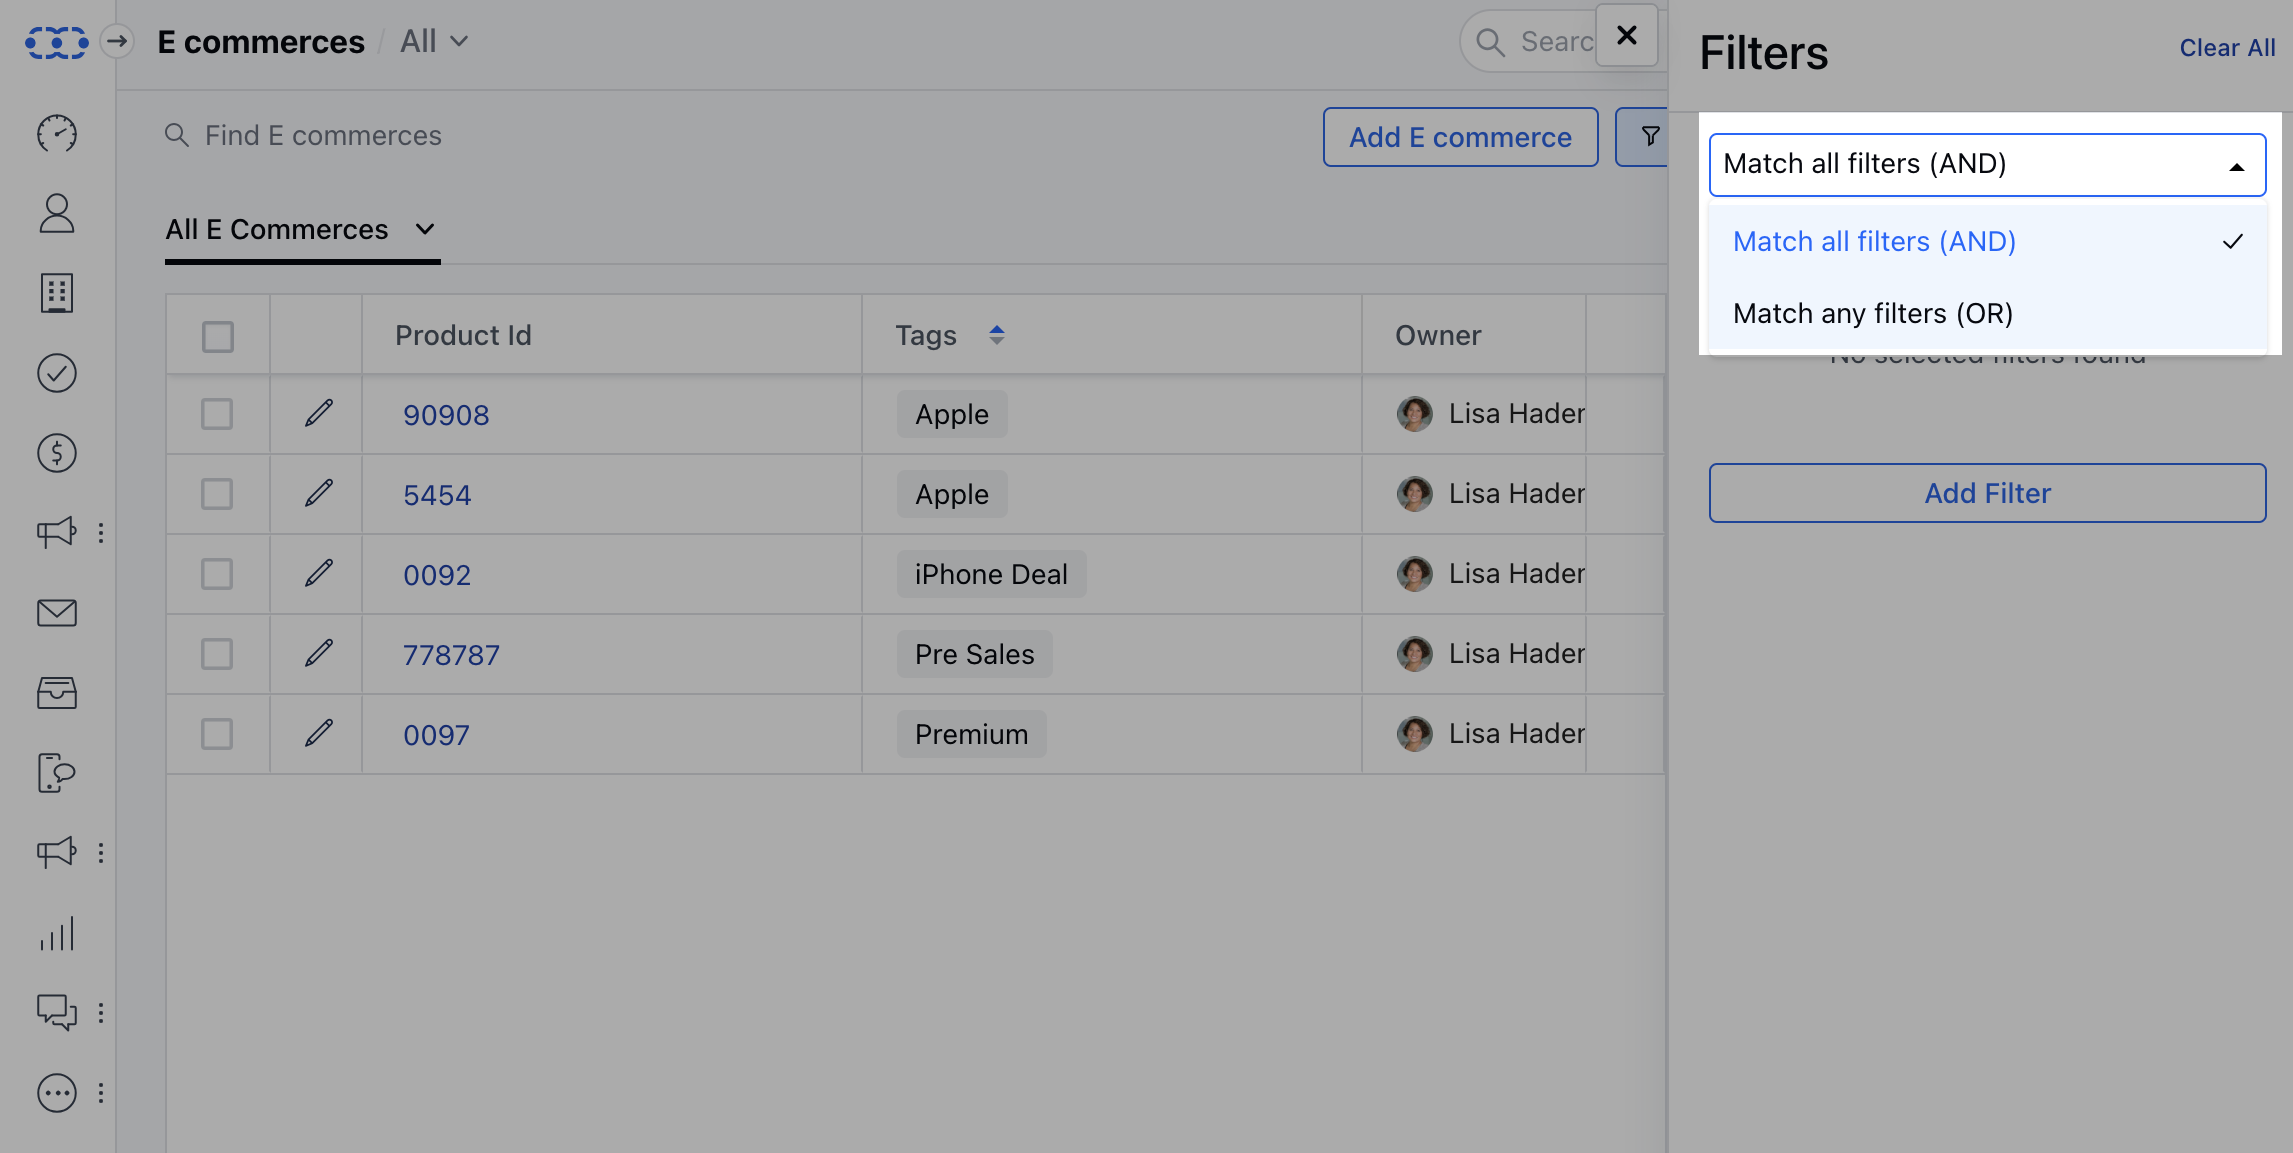Open the All dropdown beside E commerces
Viewport: 2293px width, 1153px height.
(434, 41)
